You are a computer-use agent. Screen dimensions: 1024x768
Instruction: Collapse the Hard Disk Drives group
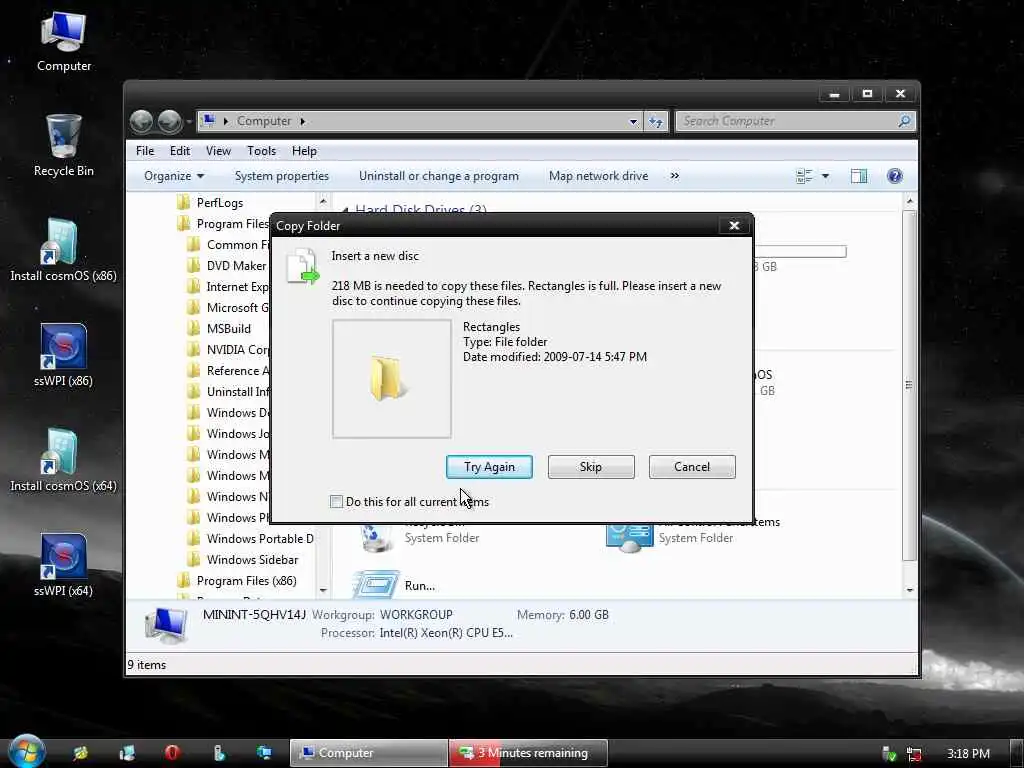345,210
